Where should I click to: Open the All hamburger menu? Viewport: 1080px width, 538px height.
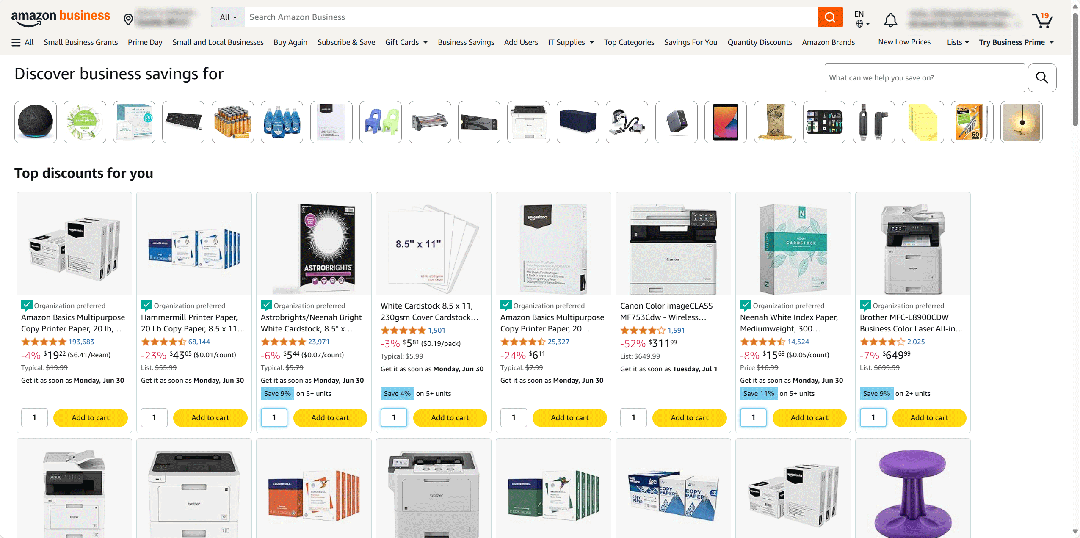22,43
